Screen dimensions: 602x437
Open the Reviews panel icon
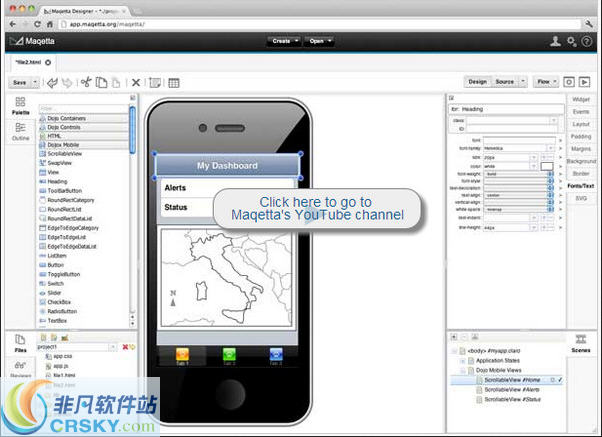pyautogui.click(x=20, y=368)
